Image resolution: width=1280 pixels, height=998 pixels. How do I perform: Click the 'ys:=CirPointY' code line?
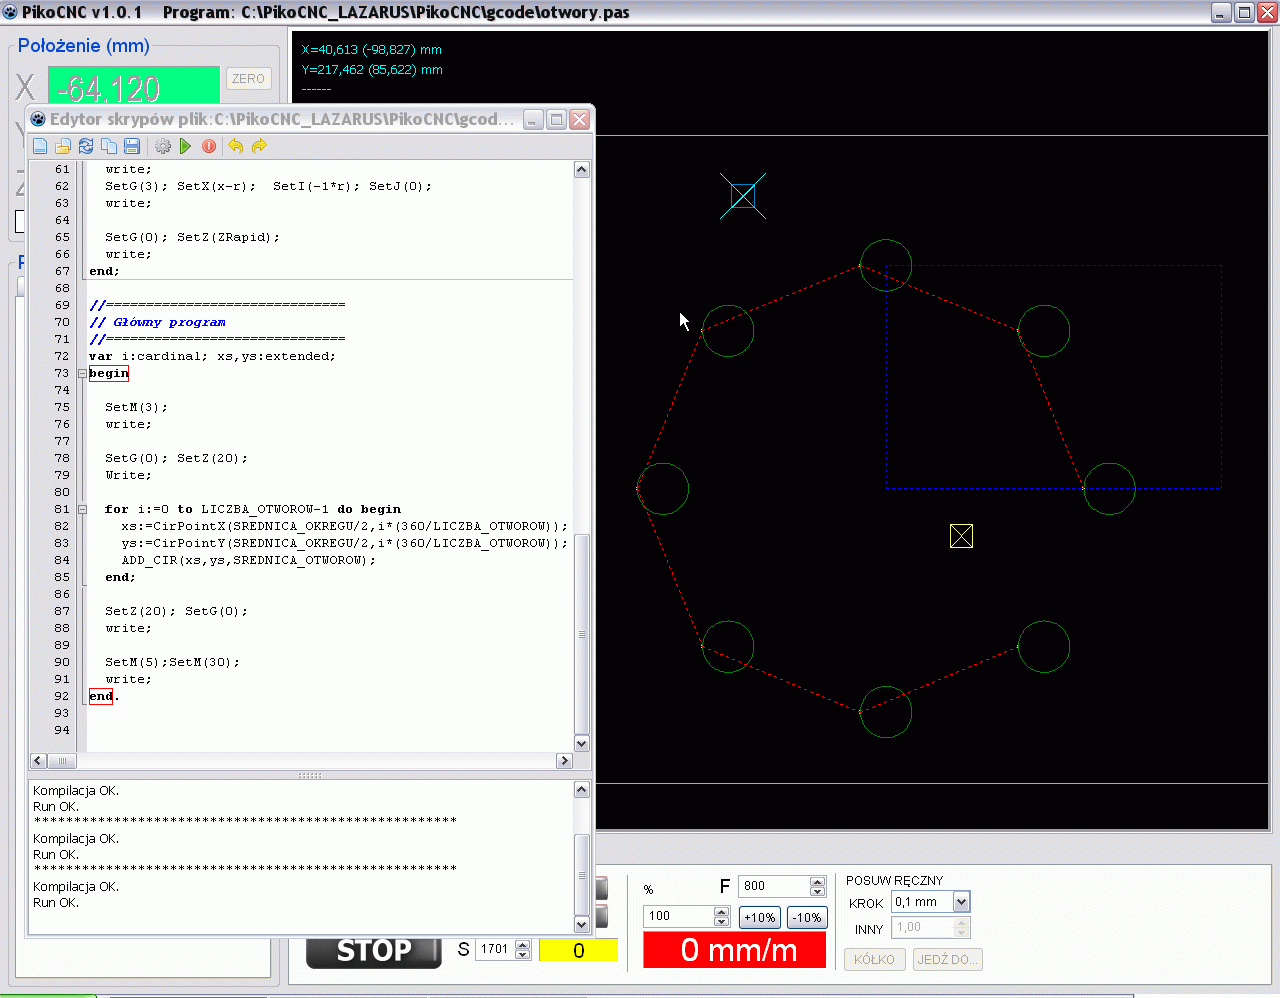[x=345, y=544]
